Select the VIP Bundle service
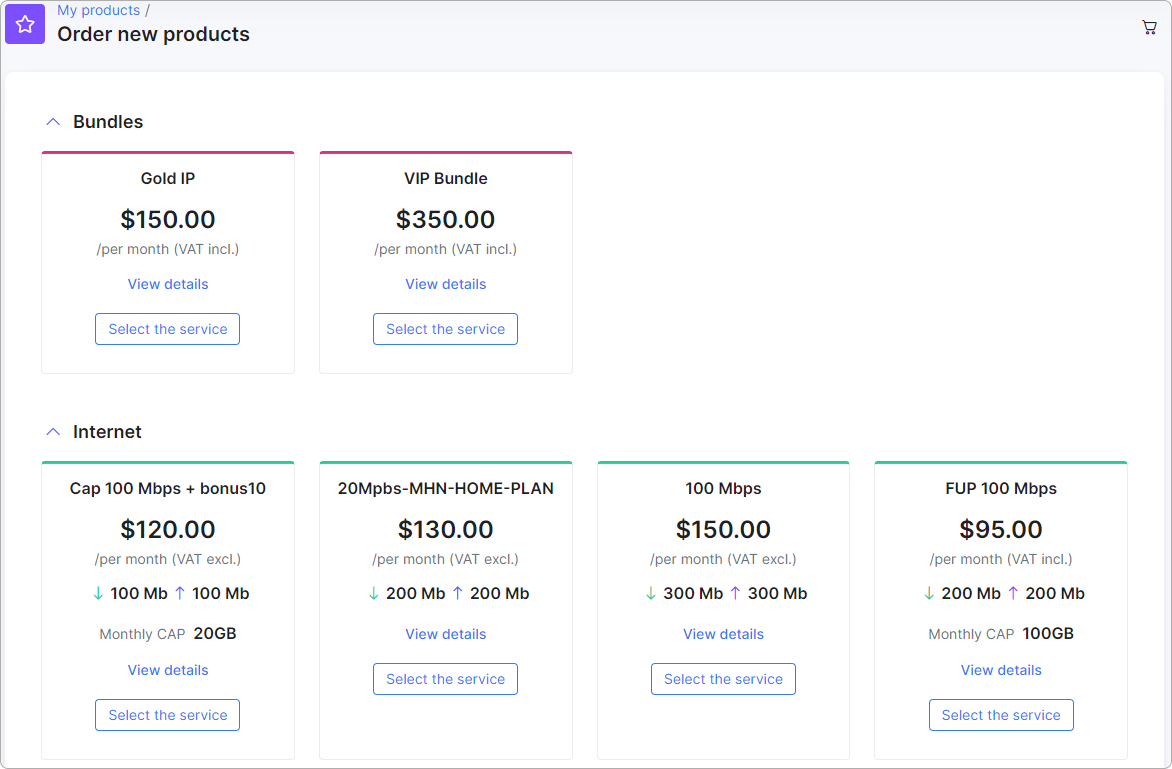This screenshot has width=1172, height=769. (x=445, y=329)
